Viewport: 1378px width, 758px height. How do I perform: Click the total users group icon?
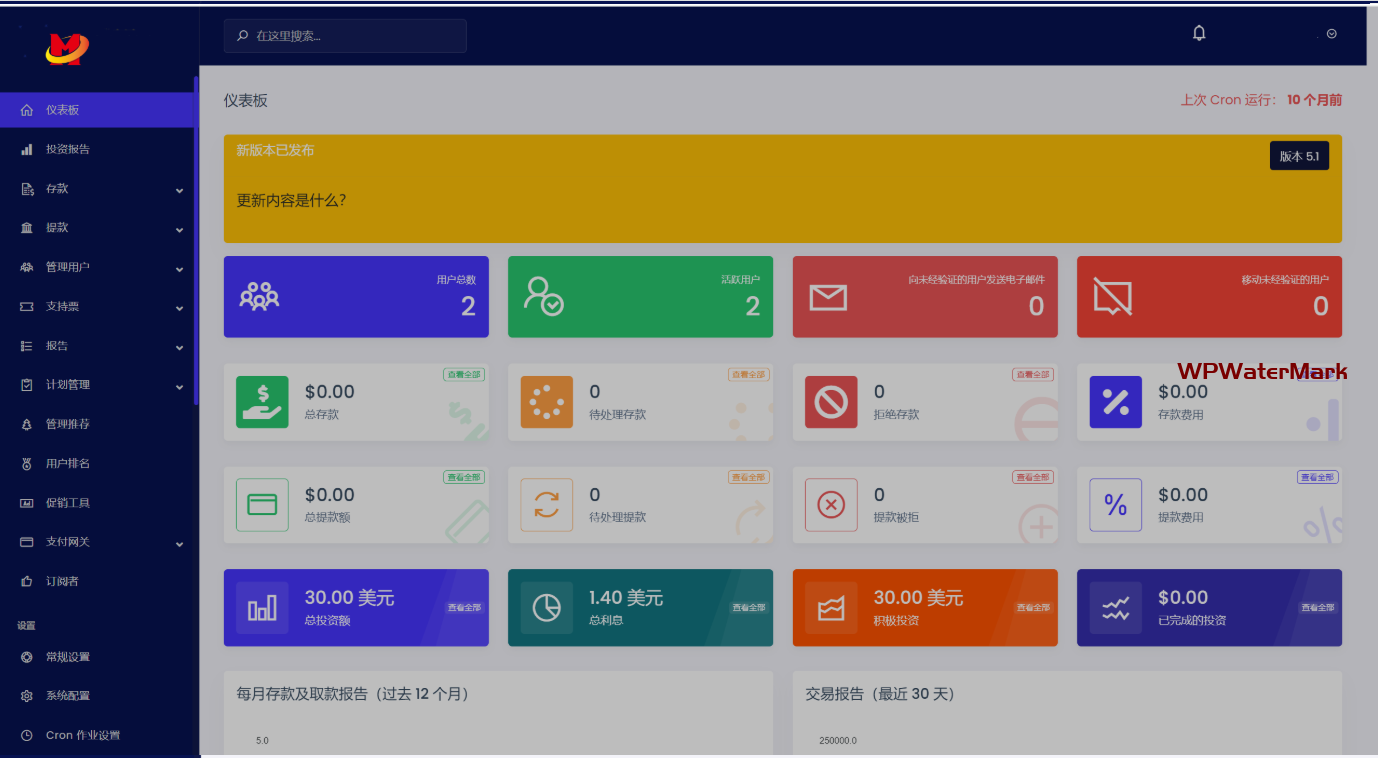pyautogui.click(x=259, y=296)
